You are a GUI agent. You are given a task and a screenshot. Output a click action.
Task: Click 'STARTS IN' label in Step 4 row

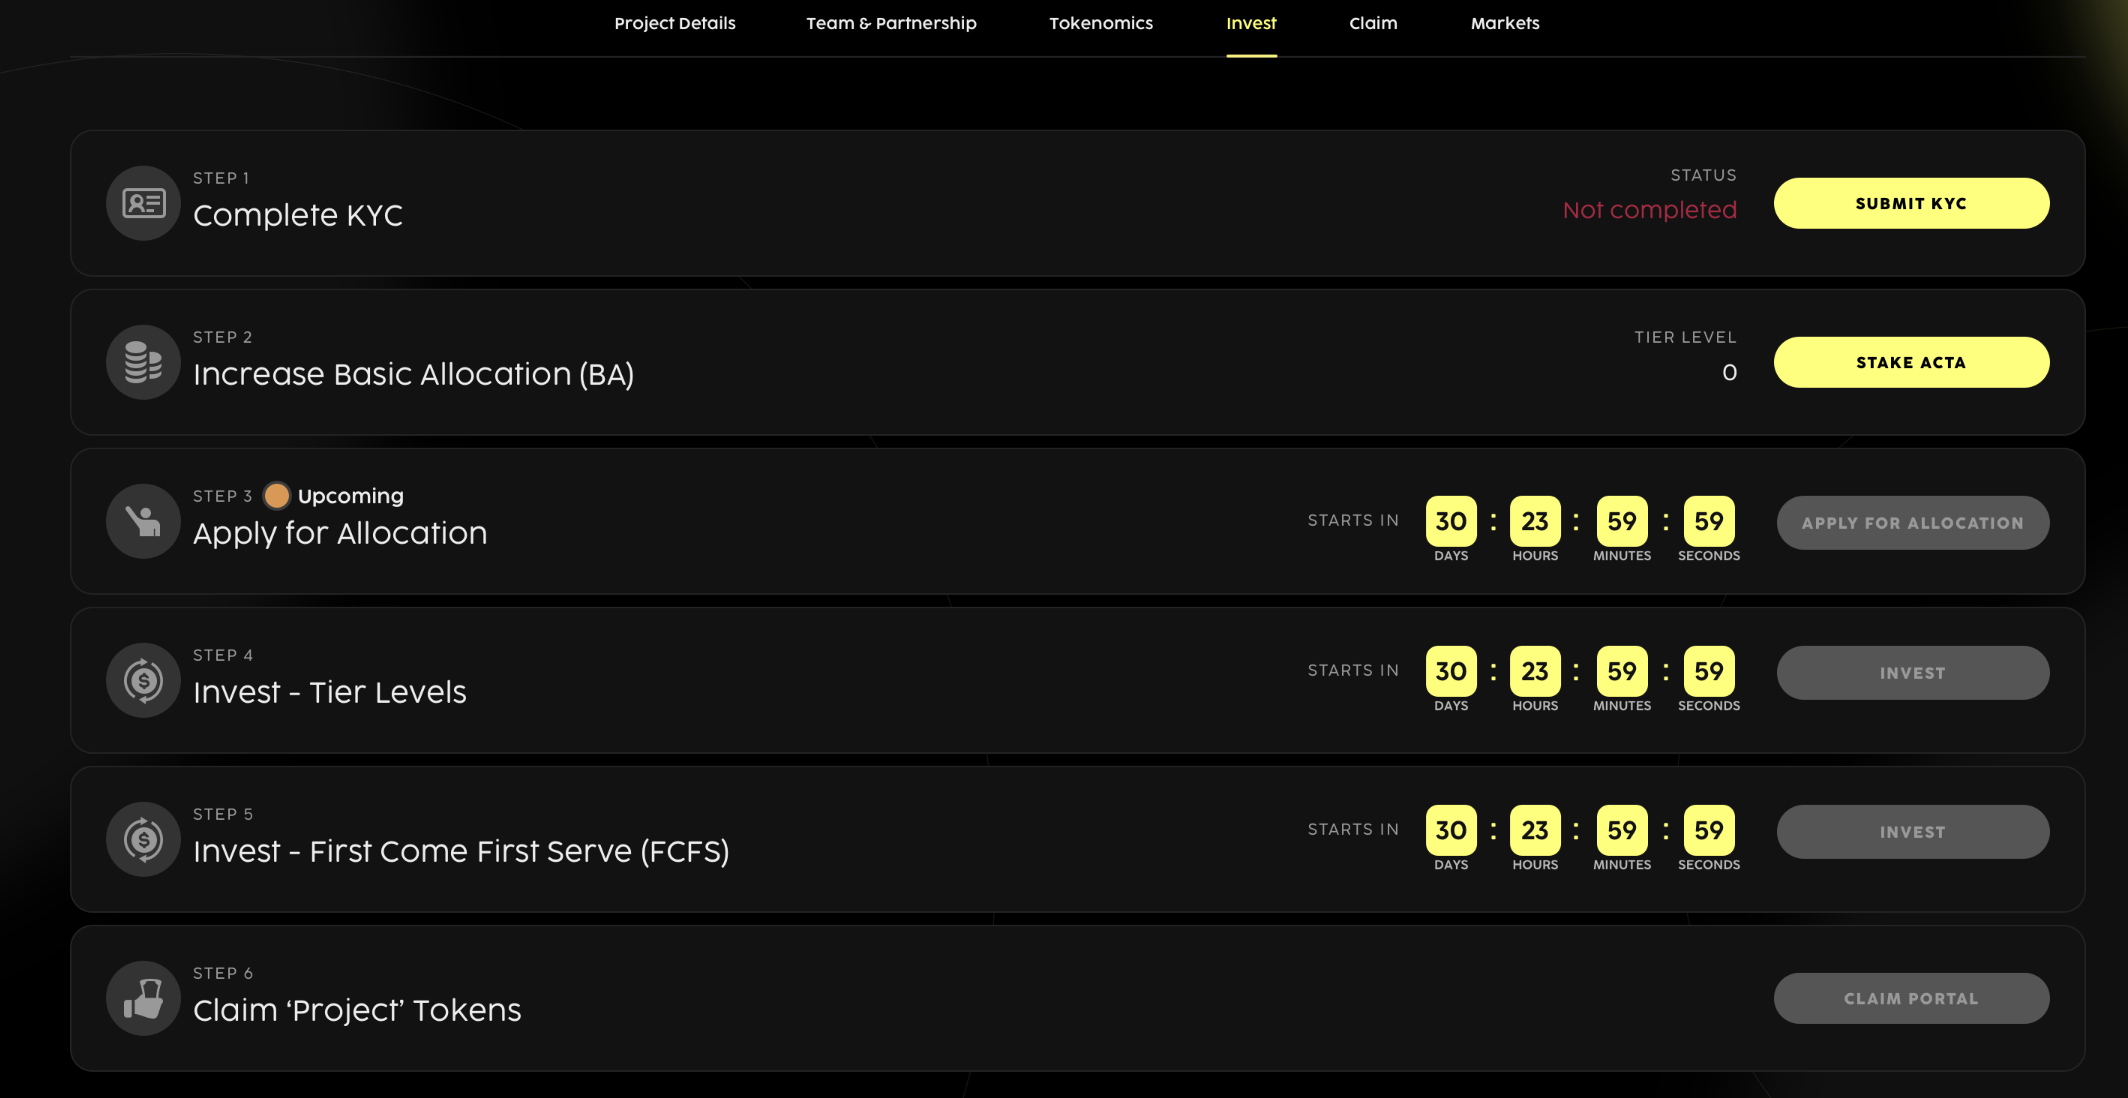click(x=1353, y=670)
